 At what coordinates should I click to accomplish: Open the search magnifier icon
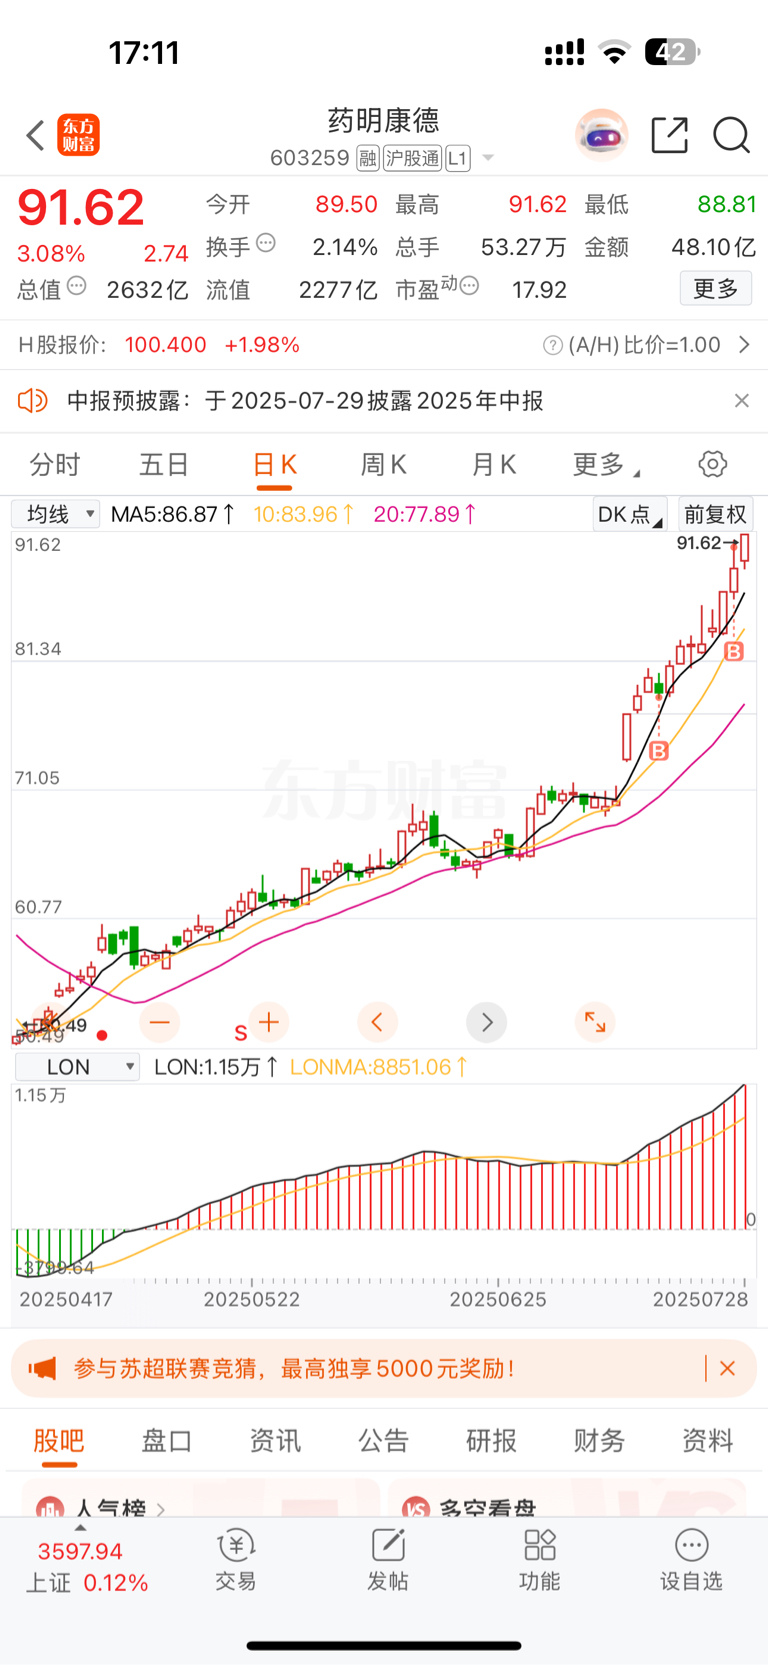click(731, 135)
